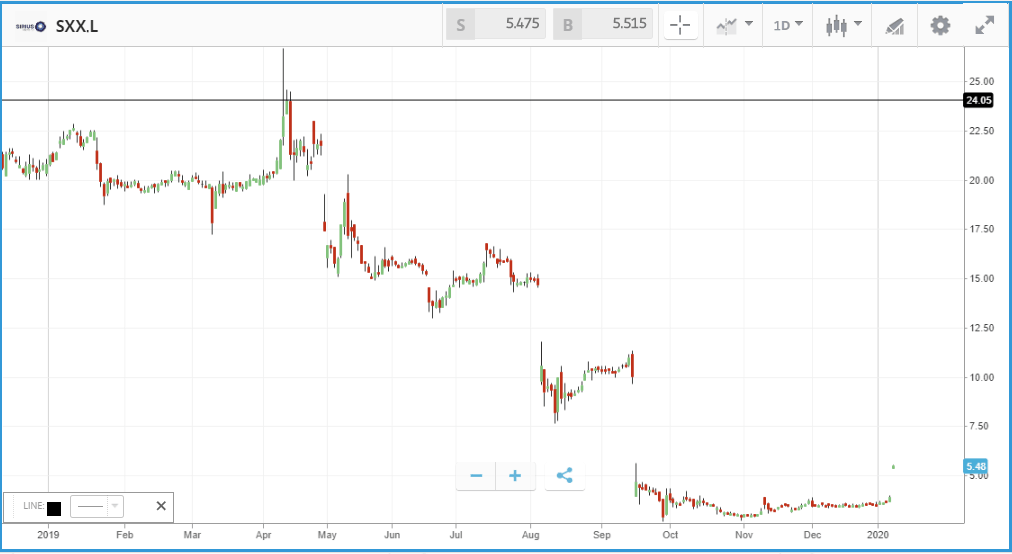
Task: Click the 20.00 price axis label
Action: coord(981,180)
